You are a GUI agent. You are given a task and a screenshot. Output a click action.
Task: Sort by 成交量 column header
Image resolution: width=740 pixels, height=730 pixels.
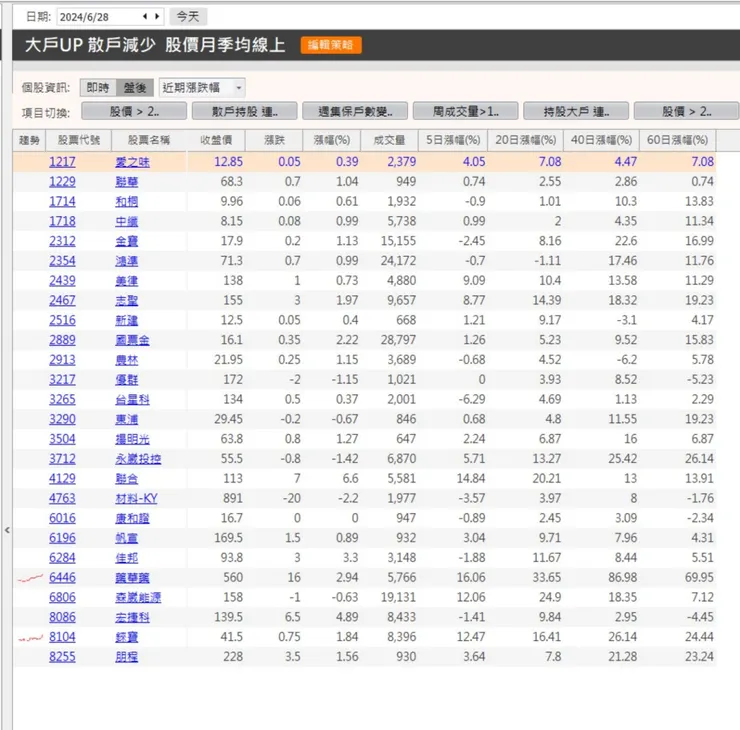(x=389, y=140)
